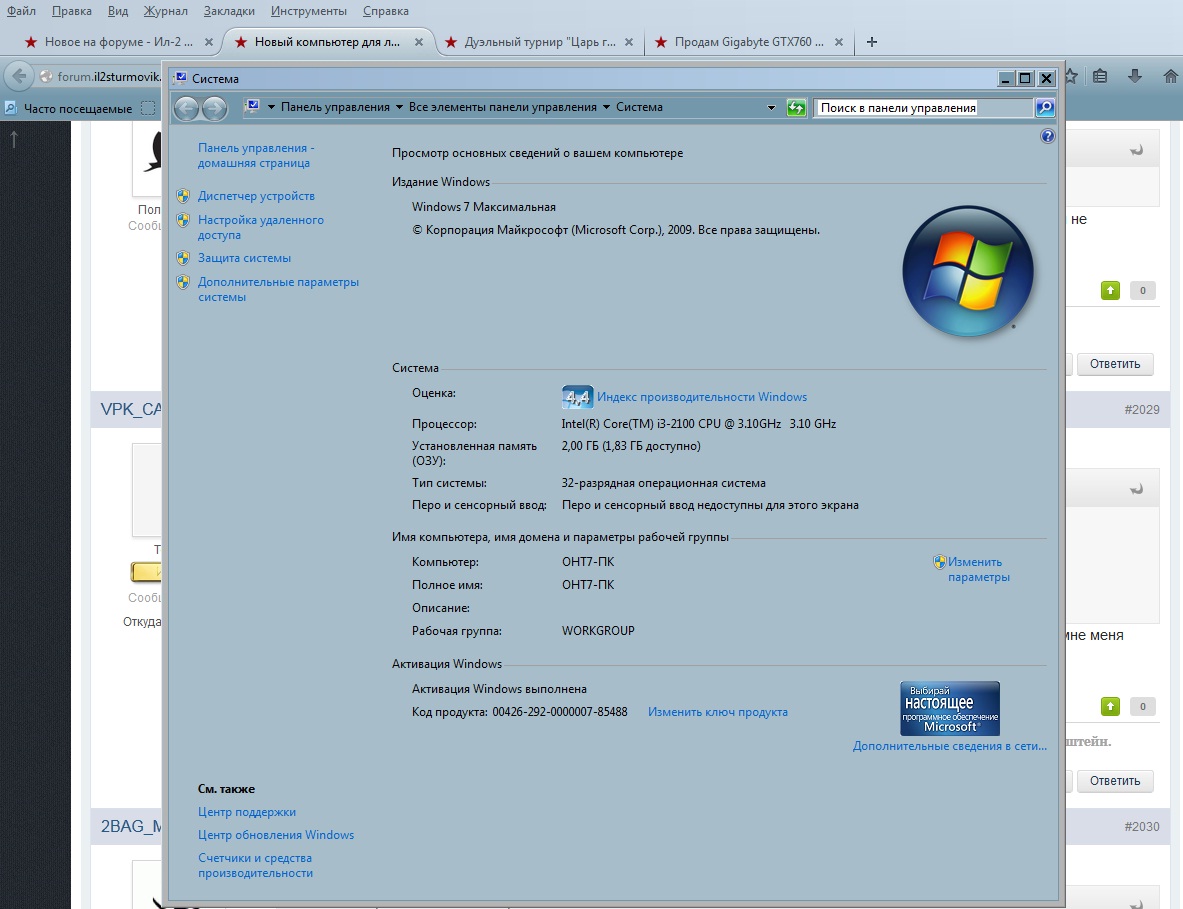Click the control panel icon in address bar
Viewport: 1183px width, 909px height.
[253, 106]
